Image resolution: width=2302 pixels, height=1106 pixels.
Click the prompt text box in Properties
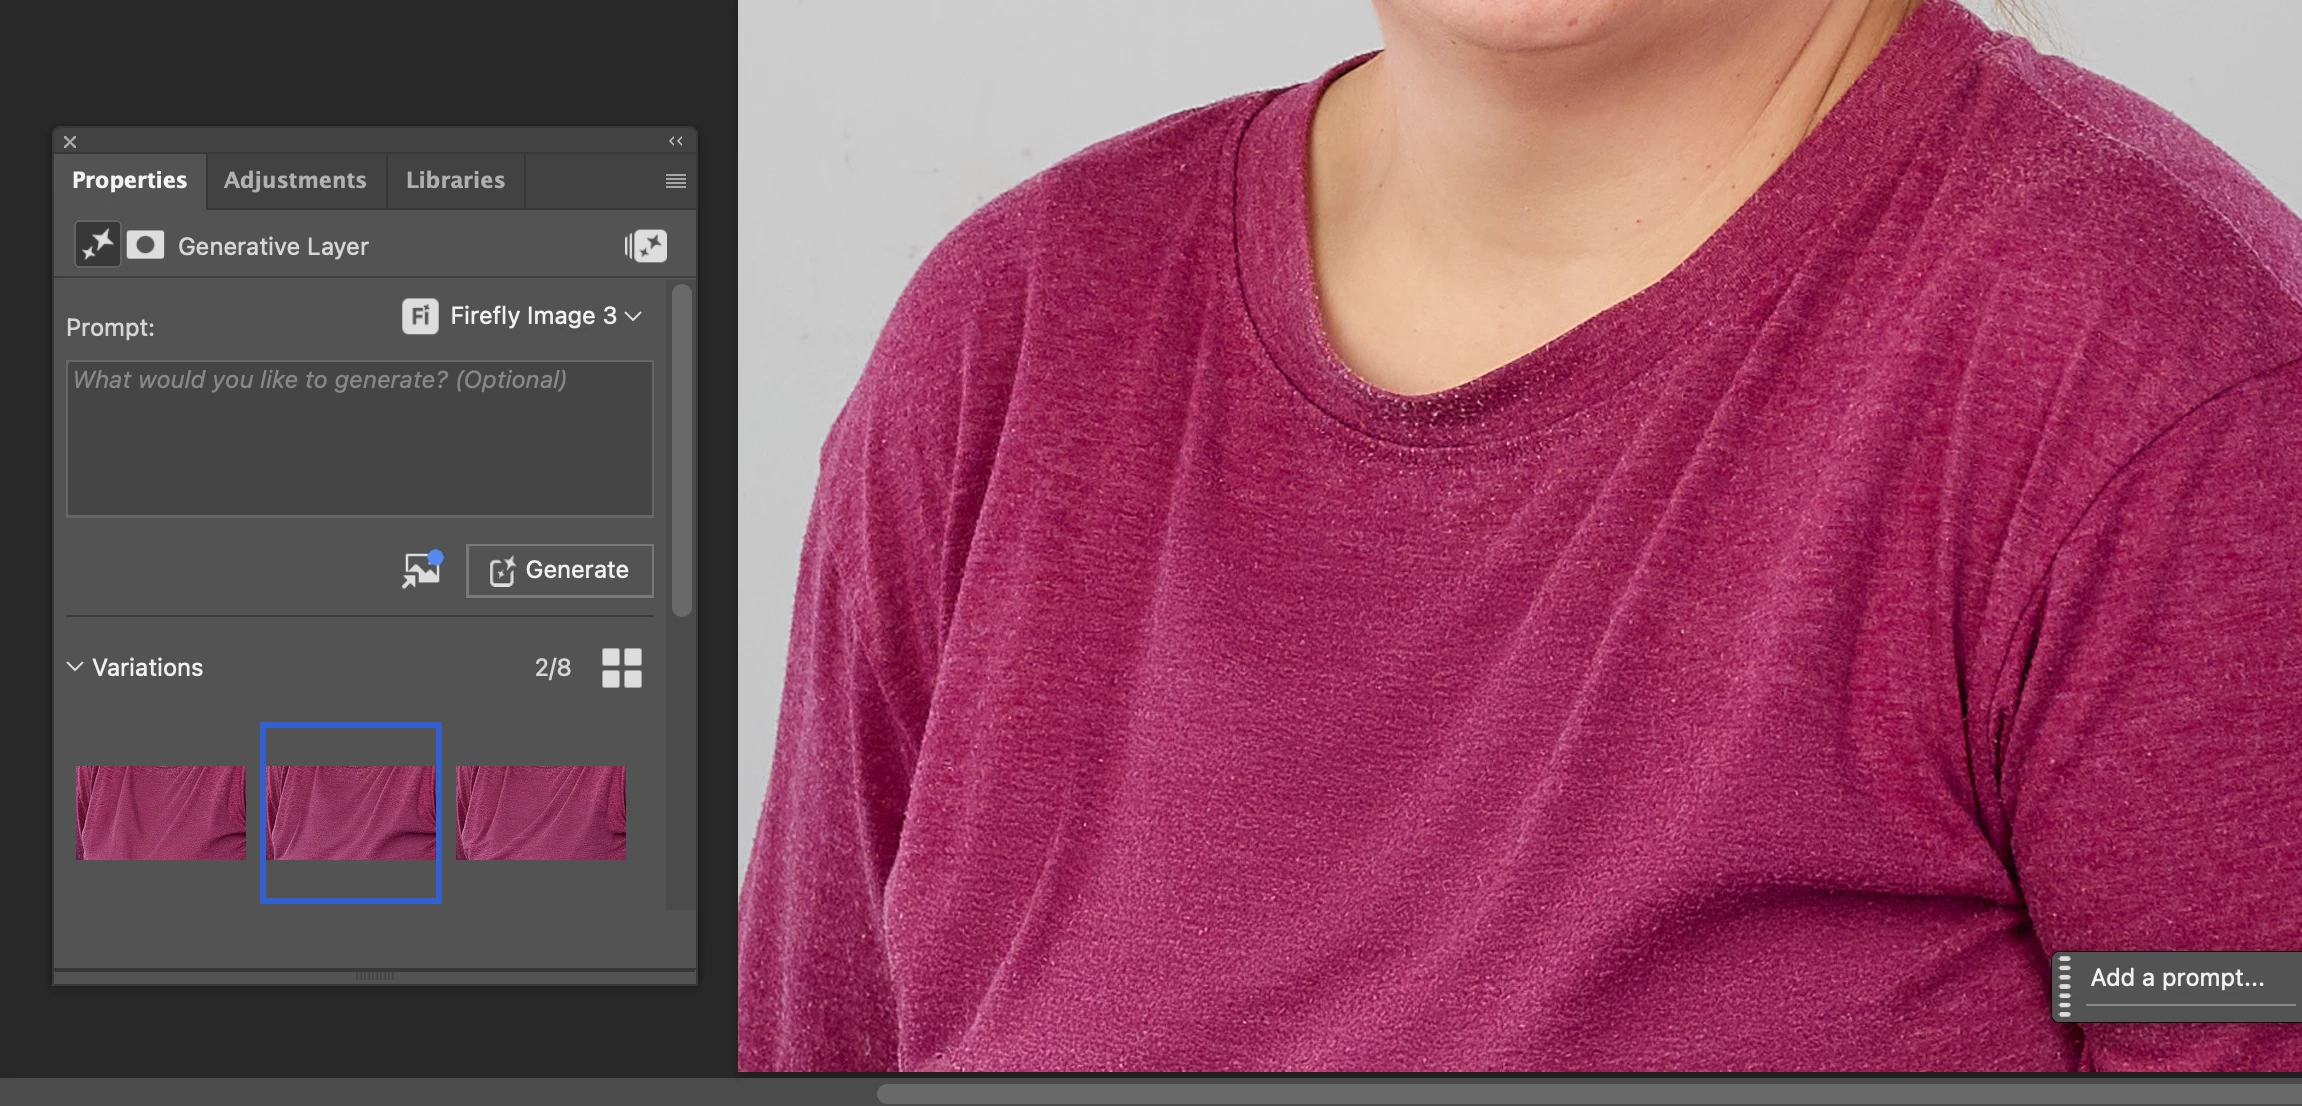[359, 438]
